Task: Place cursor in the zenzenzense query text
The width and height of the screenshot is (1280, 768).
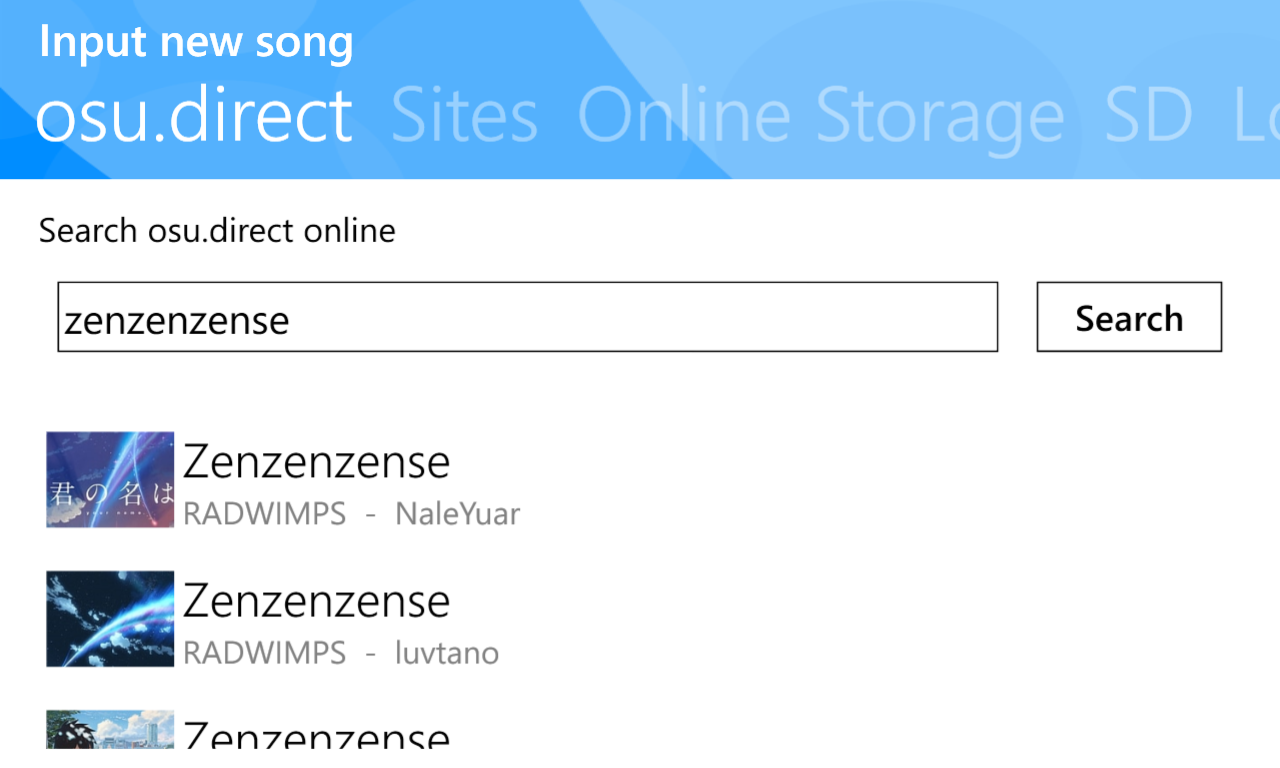Action: [x=177, y=320]
